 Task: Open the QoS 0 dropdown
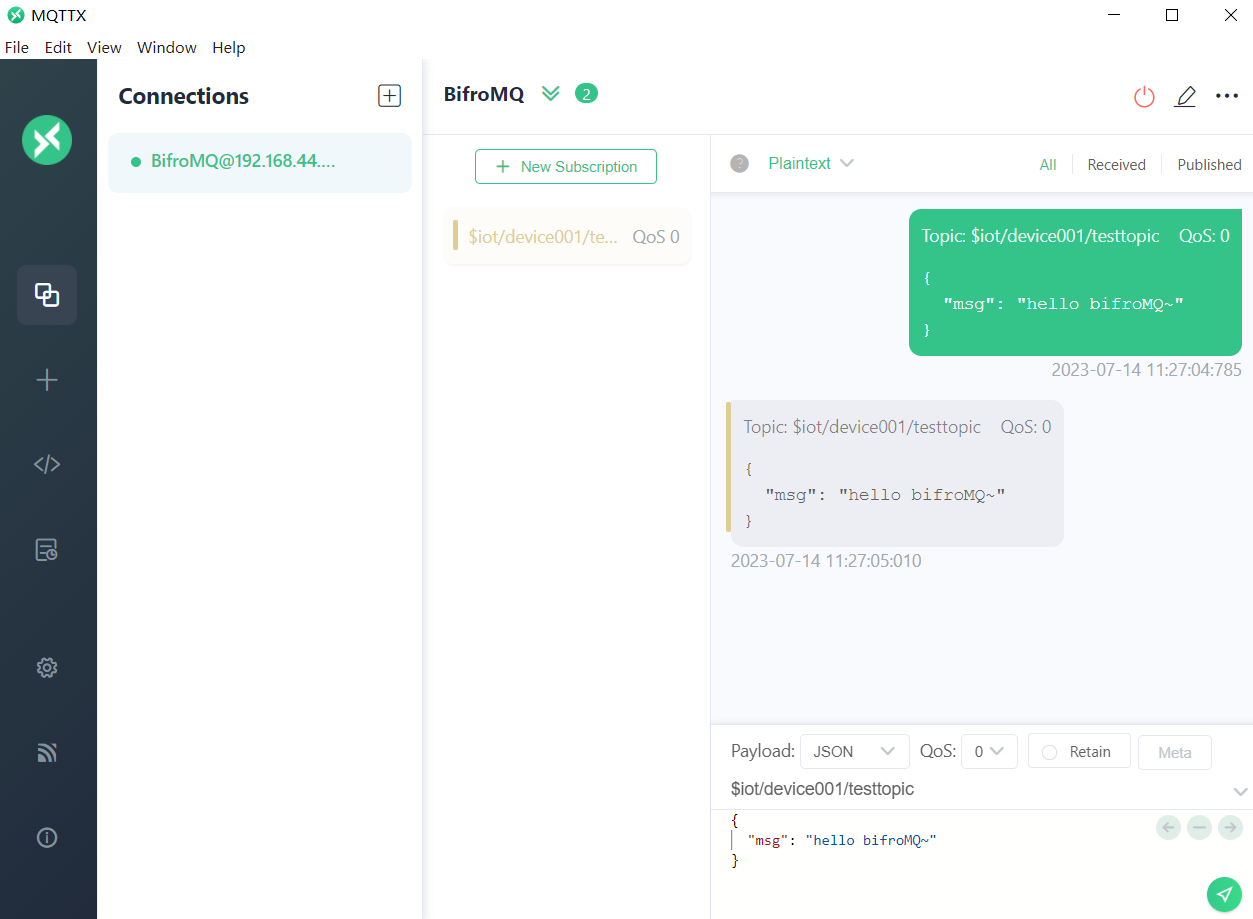click(989, 751)
